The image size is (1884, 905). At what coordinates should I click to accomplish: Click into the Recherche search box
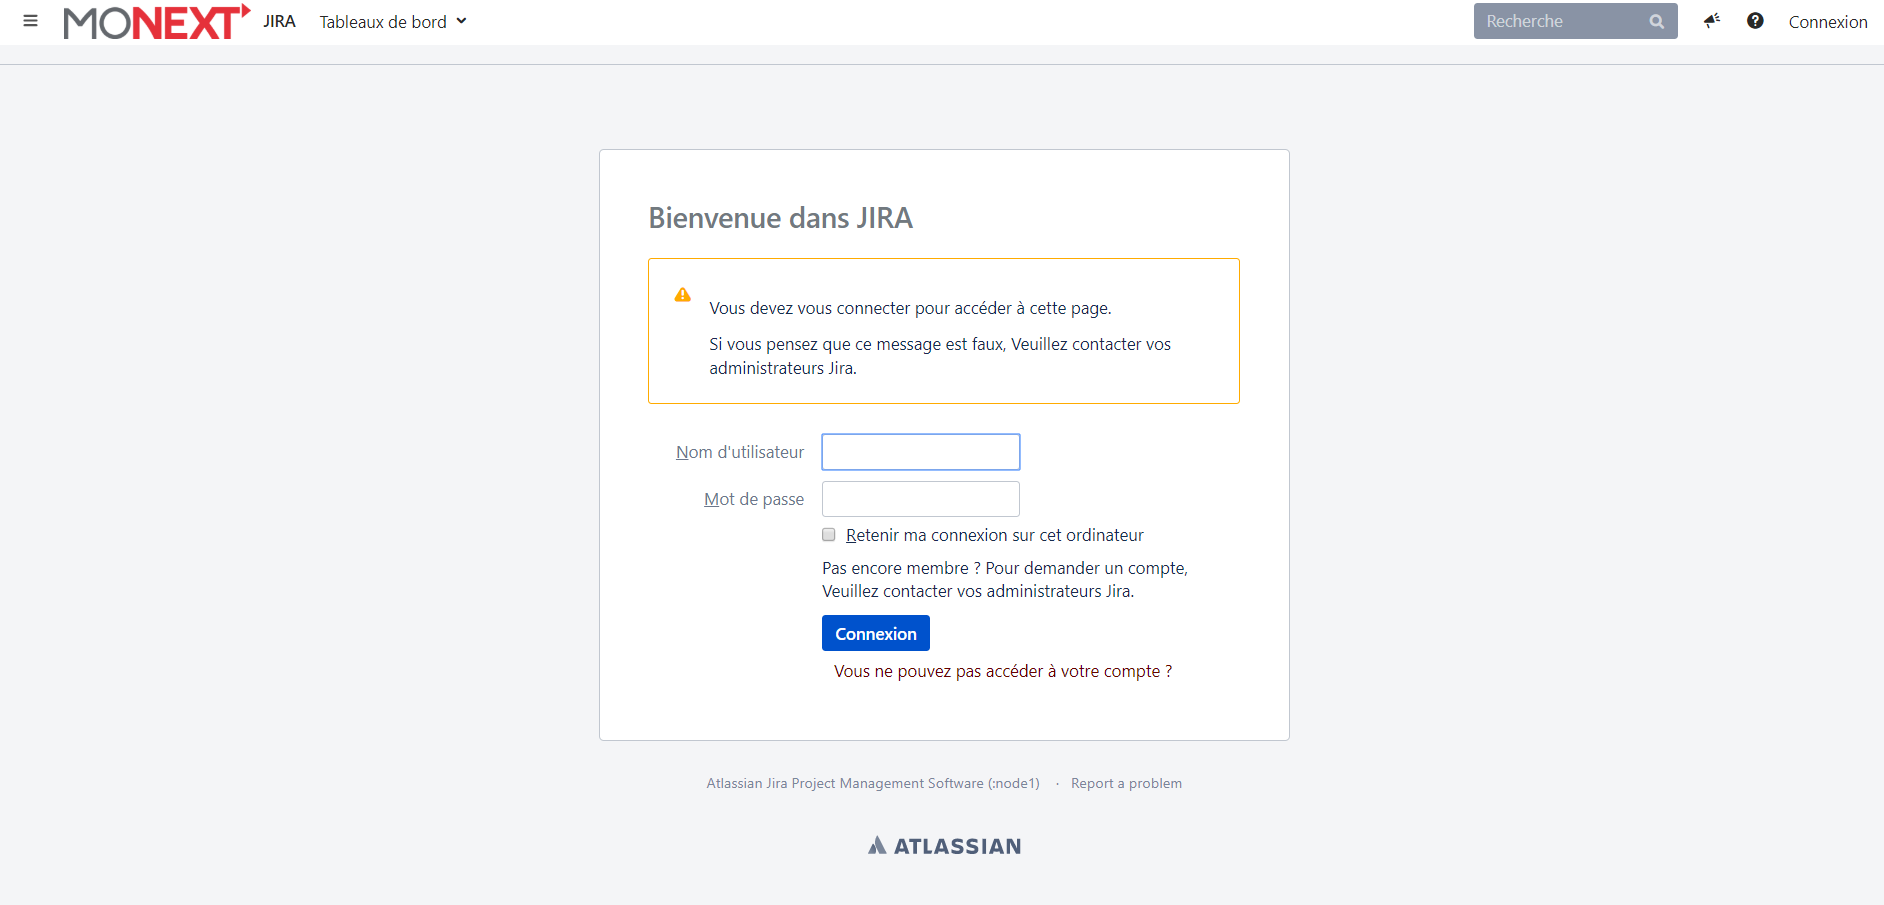click(x=1560, y=22)
